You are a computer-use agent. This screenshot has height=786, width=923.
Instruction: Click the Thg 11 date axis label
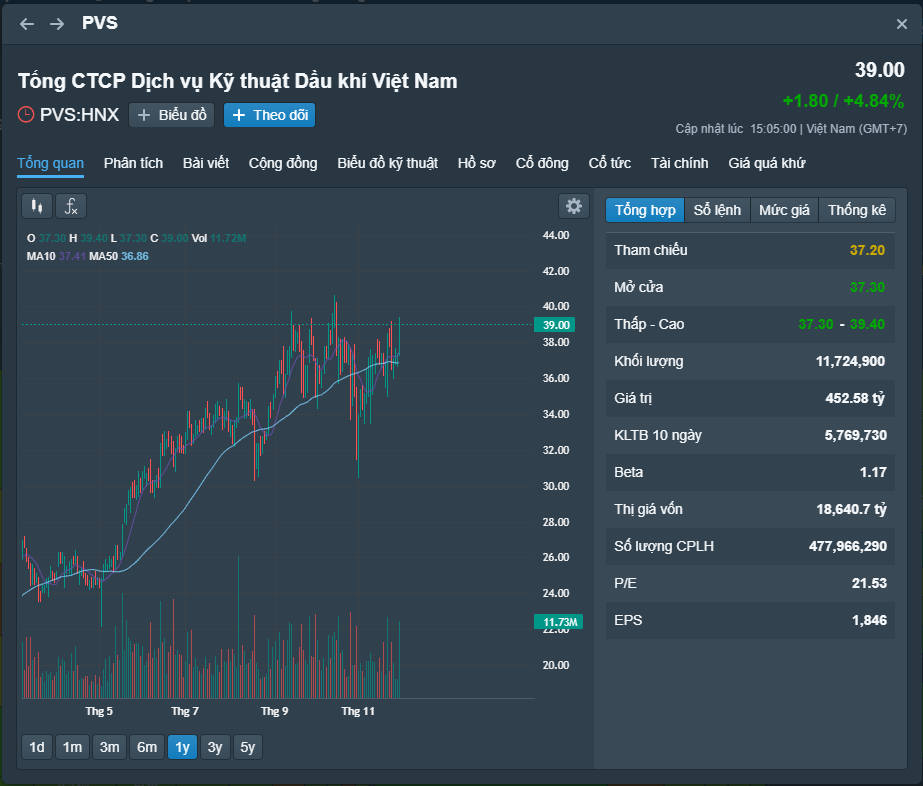pos(358,711)
